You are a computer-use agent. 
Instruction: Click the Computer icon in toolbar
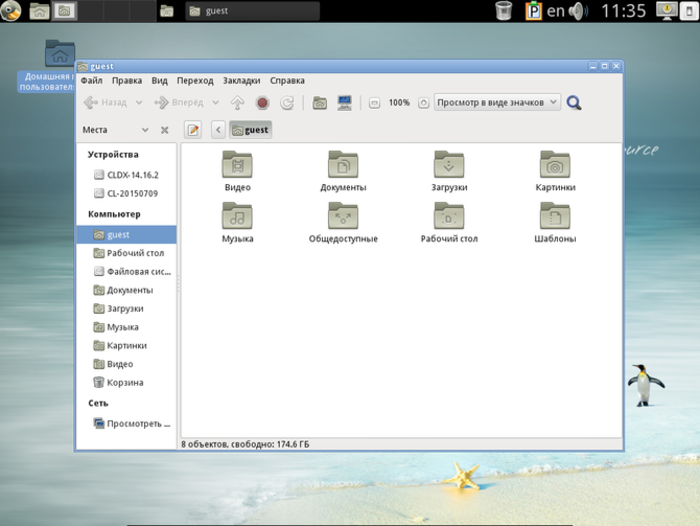tap(344, 102)
